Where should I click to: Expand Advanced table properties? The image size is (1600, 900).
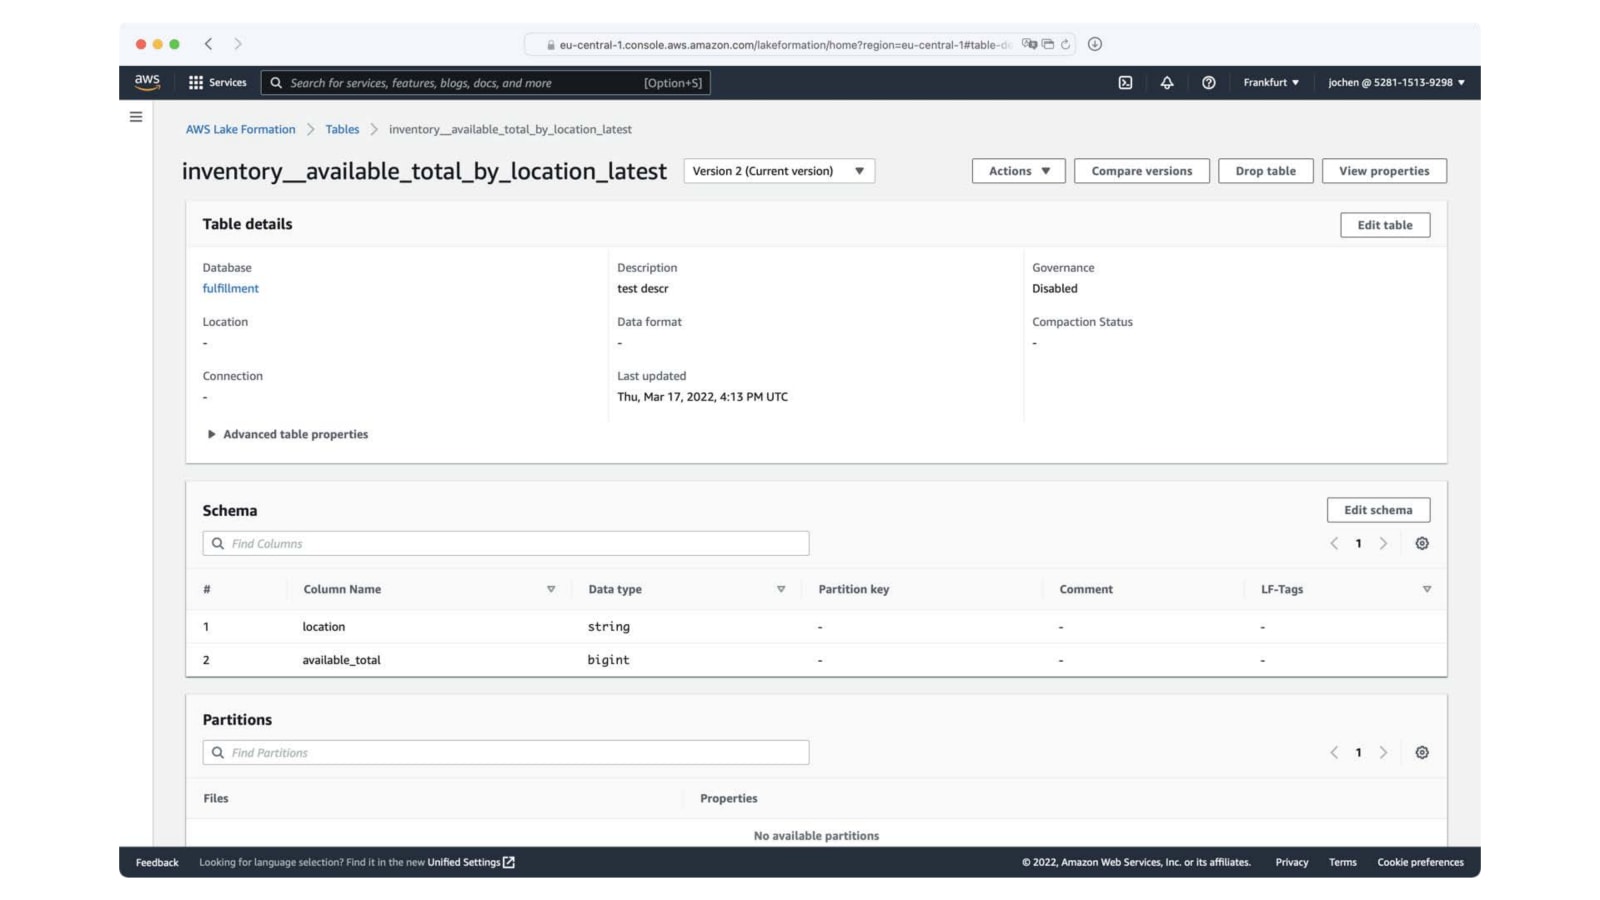point(288,435)
